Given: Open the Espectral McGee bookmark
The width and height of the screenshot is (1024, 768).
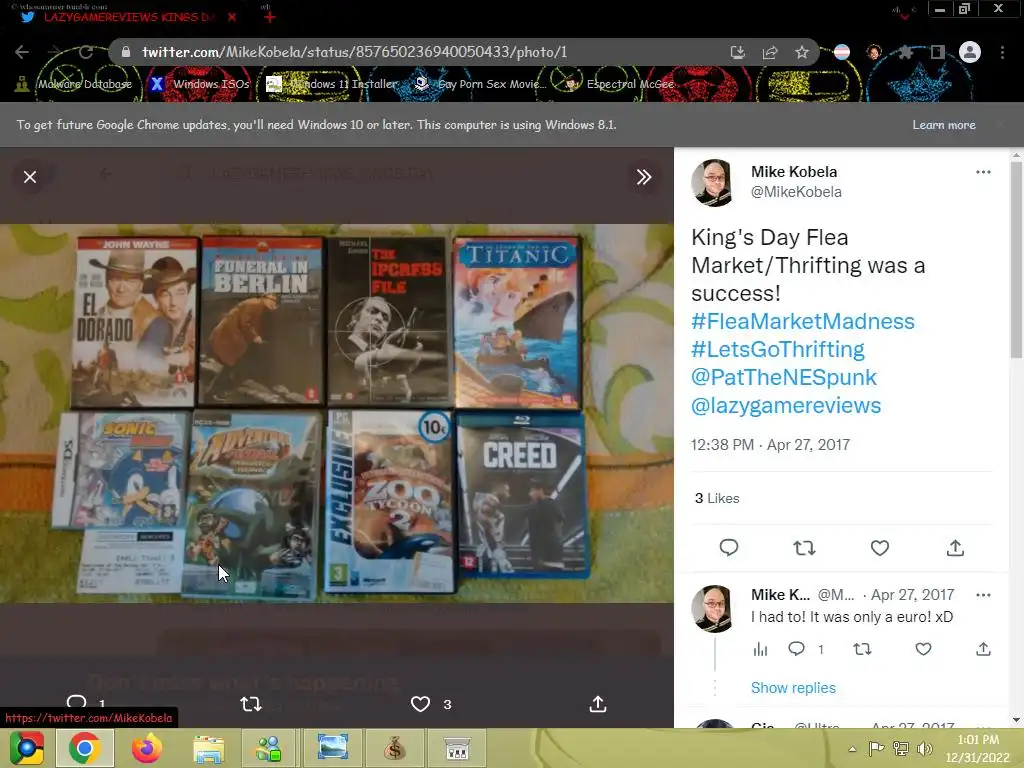Looking at the screenshot, I should tap(619, 84).
